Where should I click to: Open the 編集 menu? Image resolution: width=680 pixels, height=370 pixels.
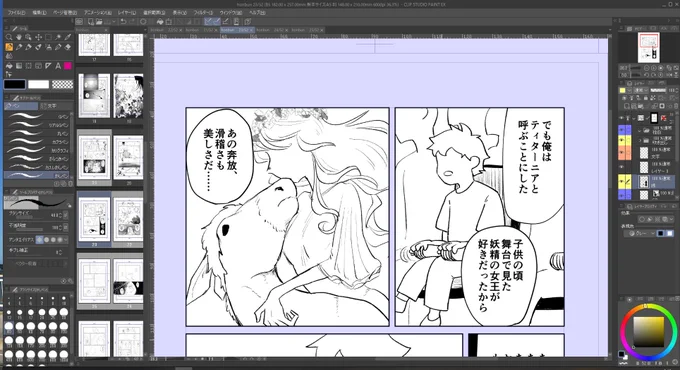39,13
